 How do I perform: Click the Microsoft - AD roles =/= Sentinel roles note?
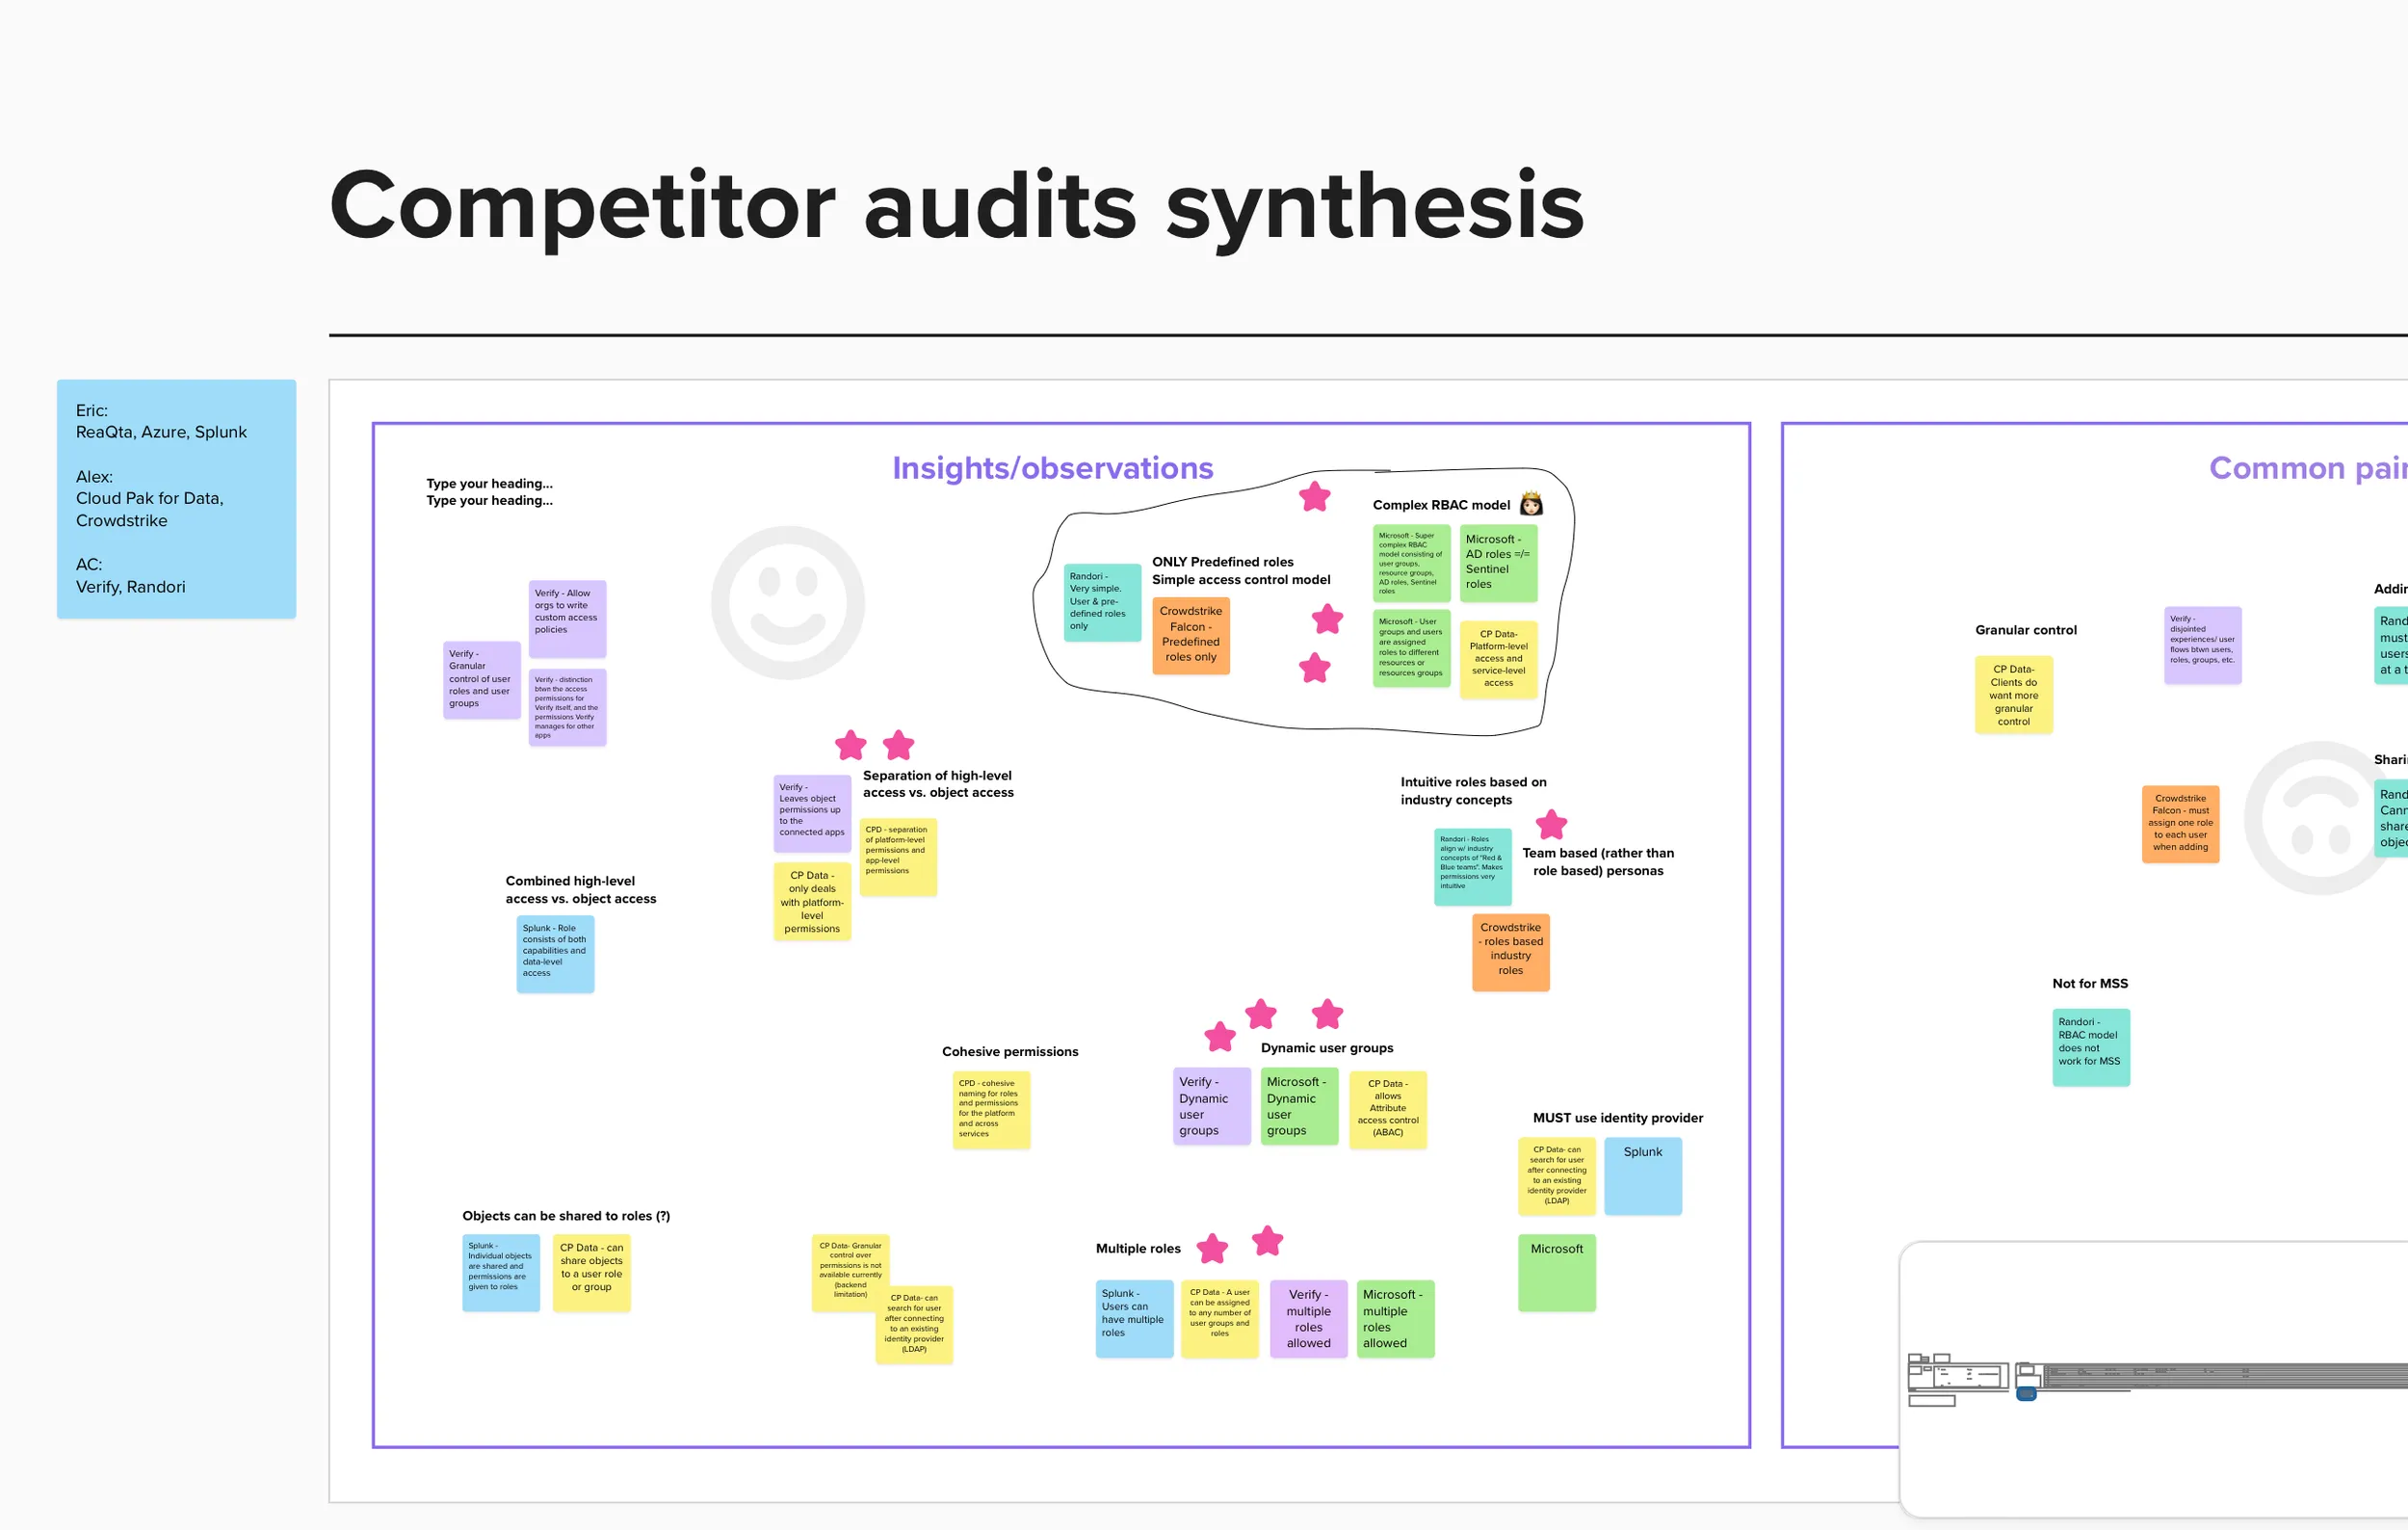(1498, 563)
